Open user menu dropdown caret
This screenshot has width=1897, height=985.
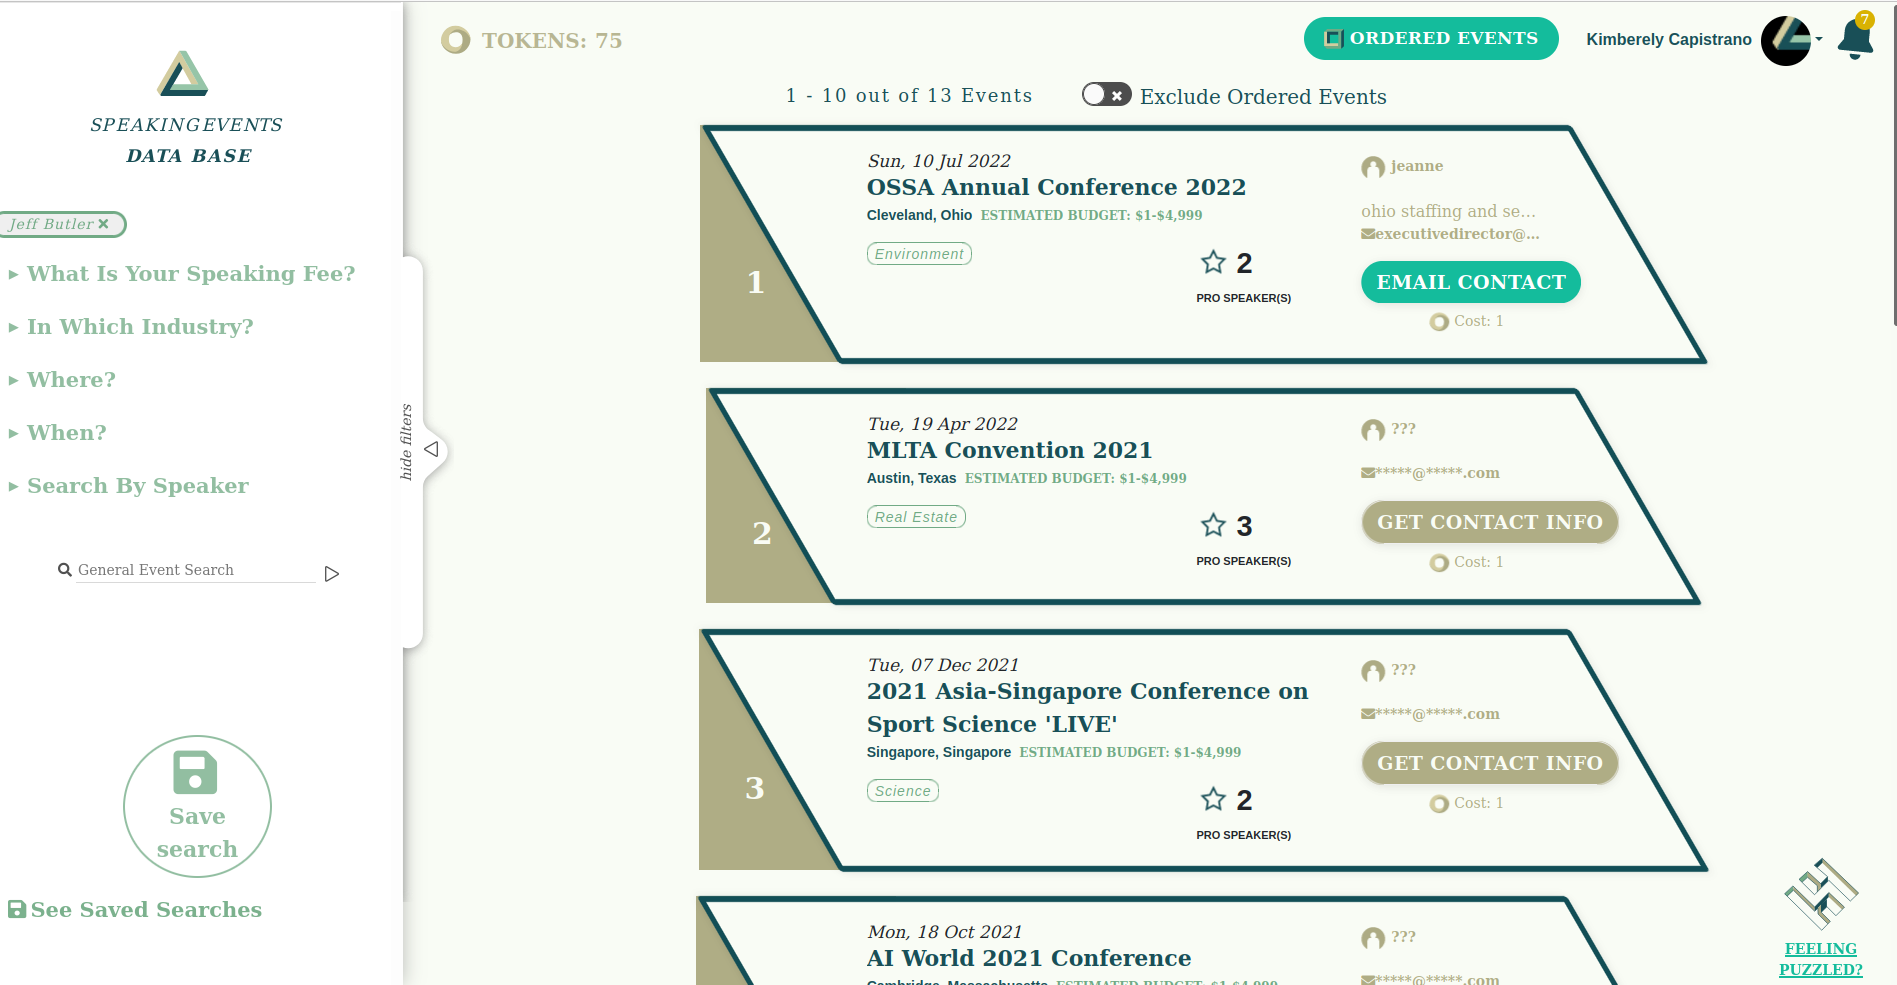click(1818, 40)
